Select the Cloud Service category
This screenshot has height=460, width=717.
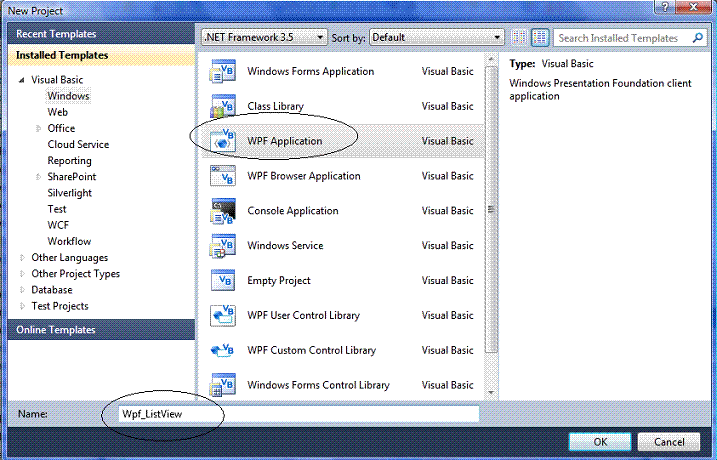pyautogui.click(x=78, y=144)
